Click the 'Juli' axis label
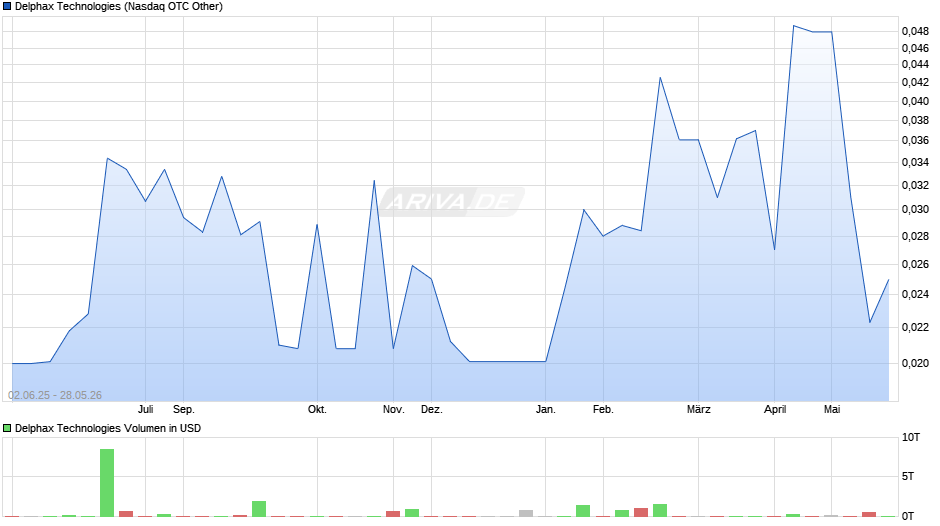Image resolution: width=940 pixels, height=526 pixels. 146,409
